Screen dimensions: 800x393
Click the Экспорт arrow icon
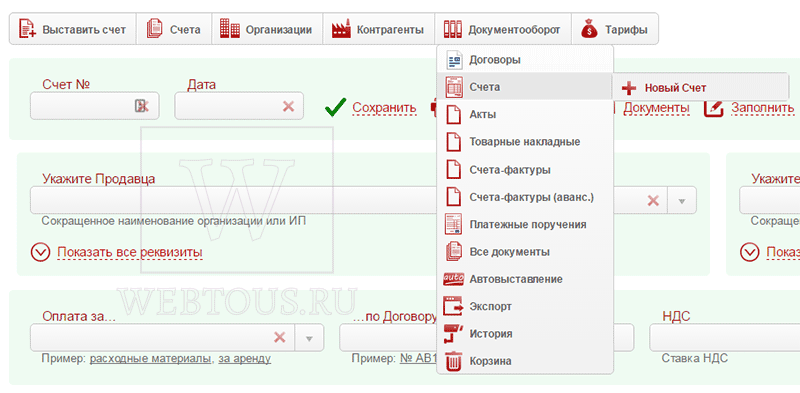454,306
